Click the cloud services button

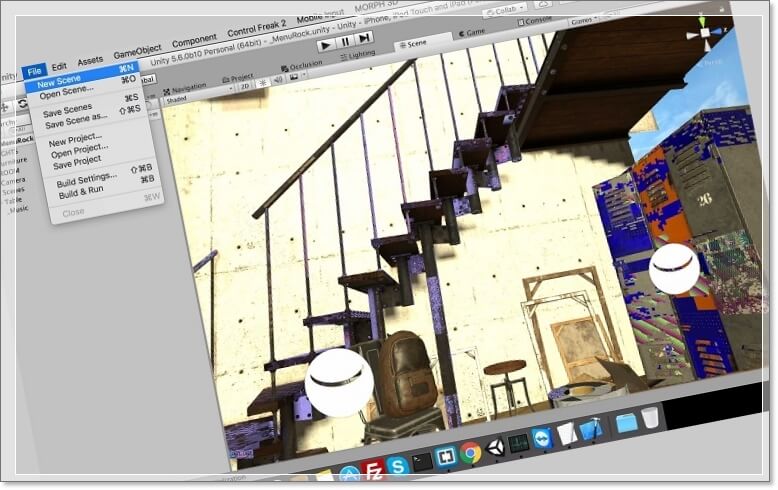[543, 4]
